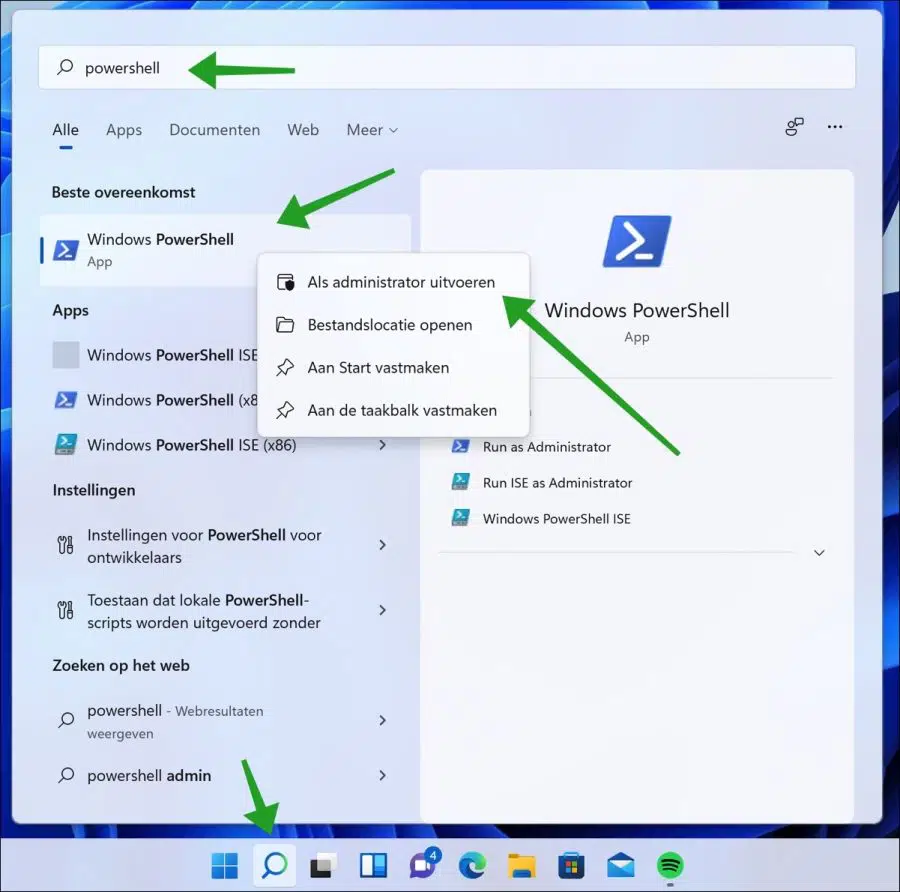This screenshot has width=900, height=892.
Task: Click the Windows PowerShell (x86) app icon
Action: click(65, 400)
